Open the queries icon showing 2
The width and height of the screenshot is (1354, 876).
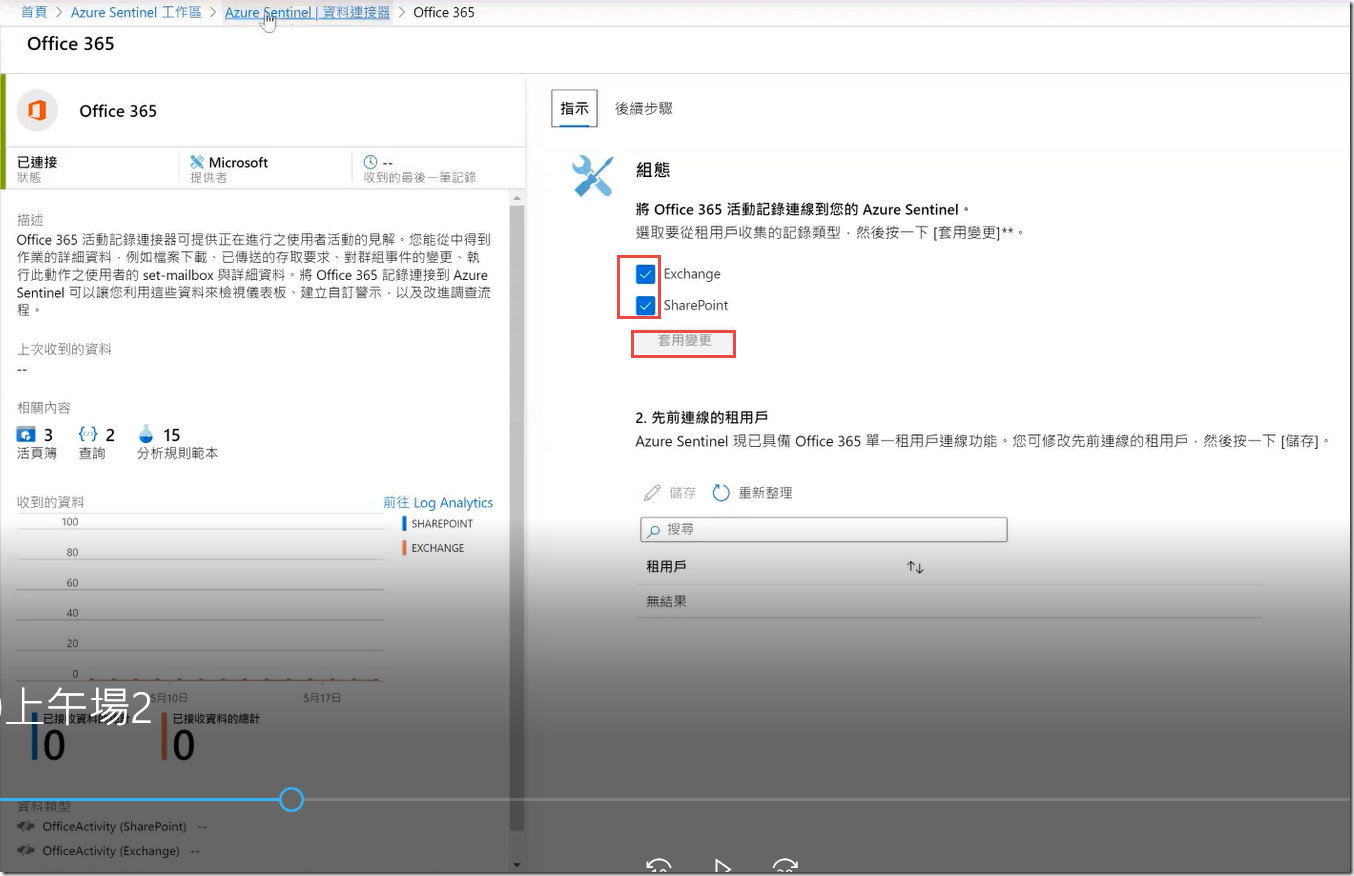coord(87,434)
